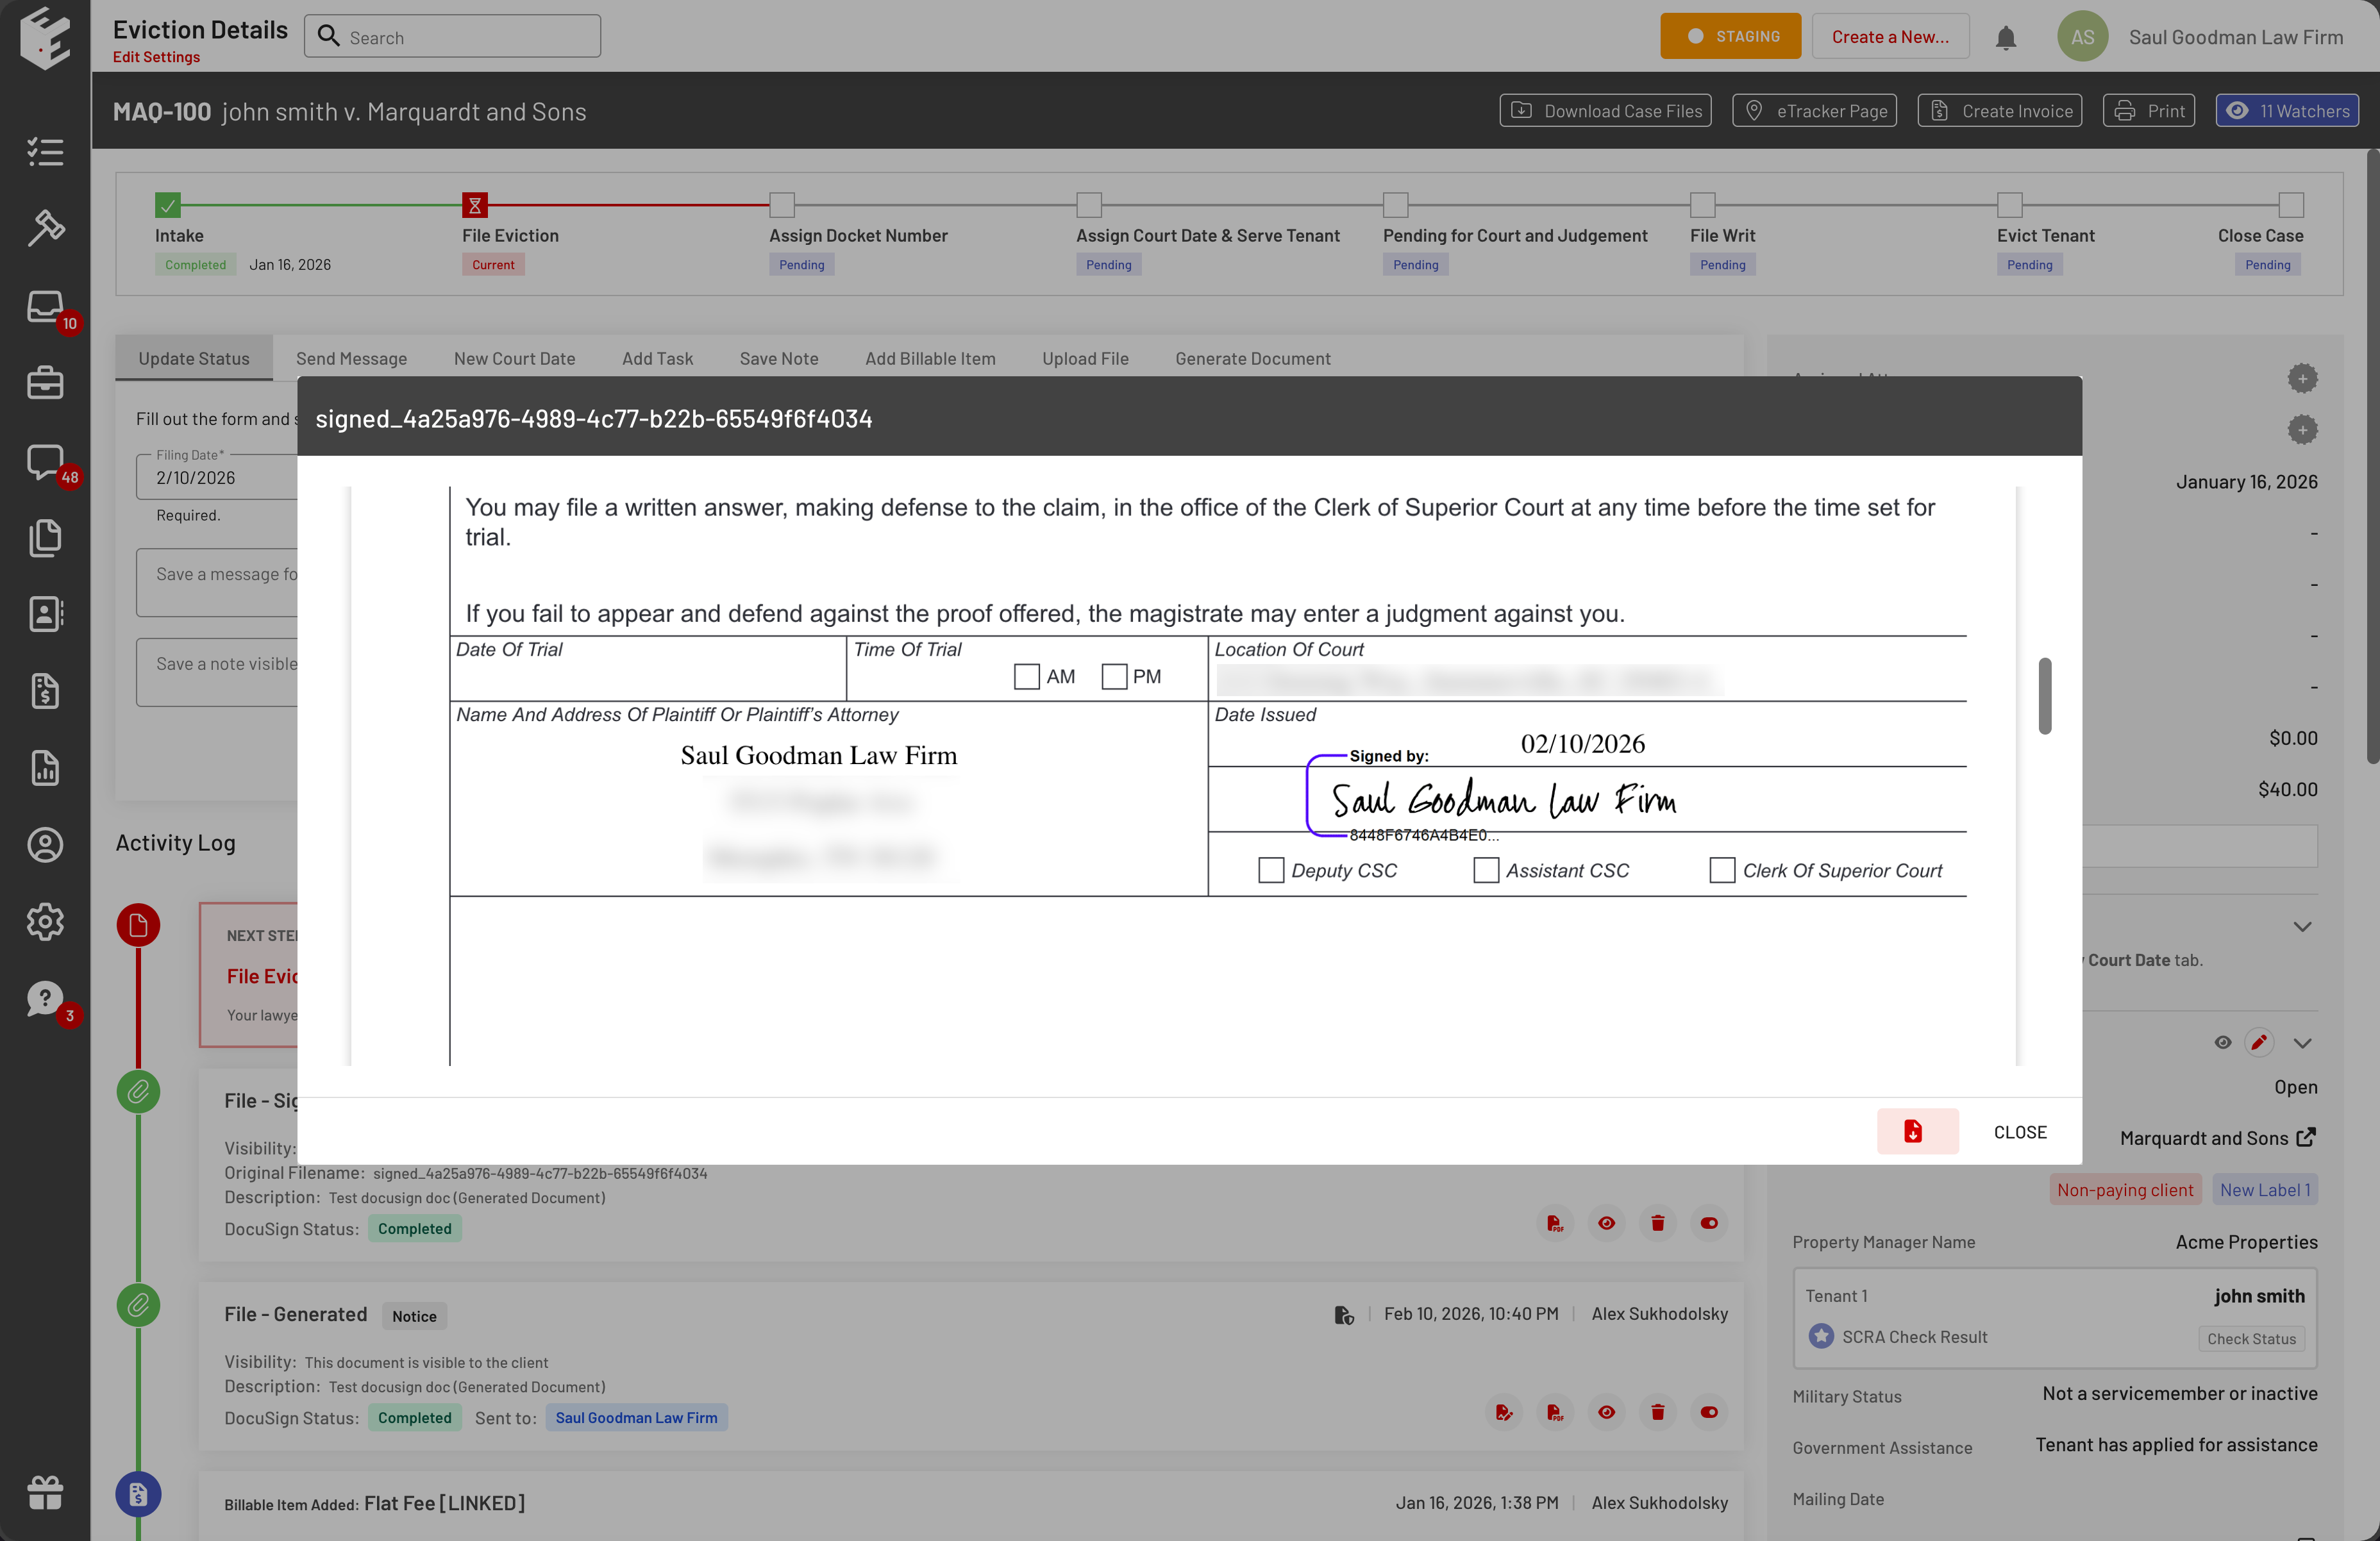Check the AM checkbox for Time Of Trial

(x=1026, y=677)
